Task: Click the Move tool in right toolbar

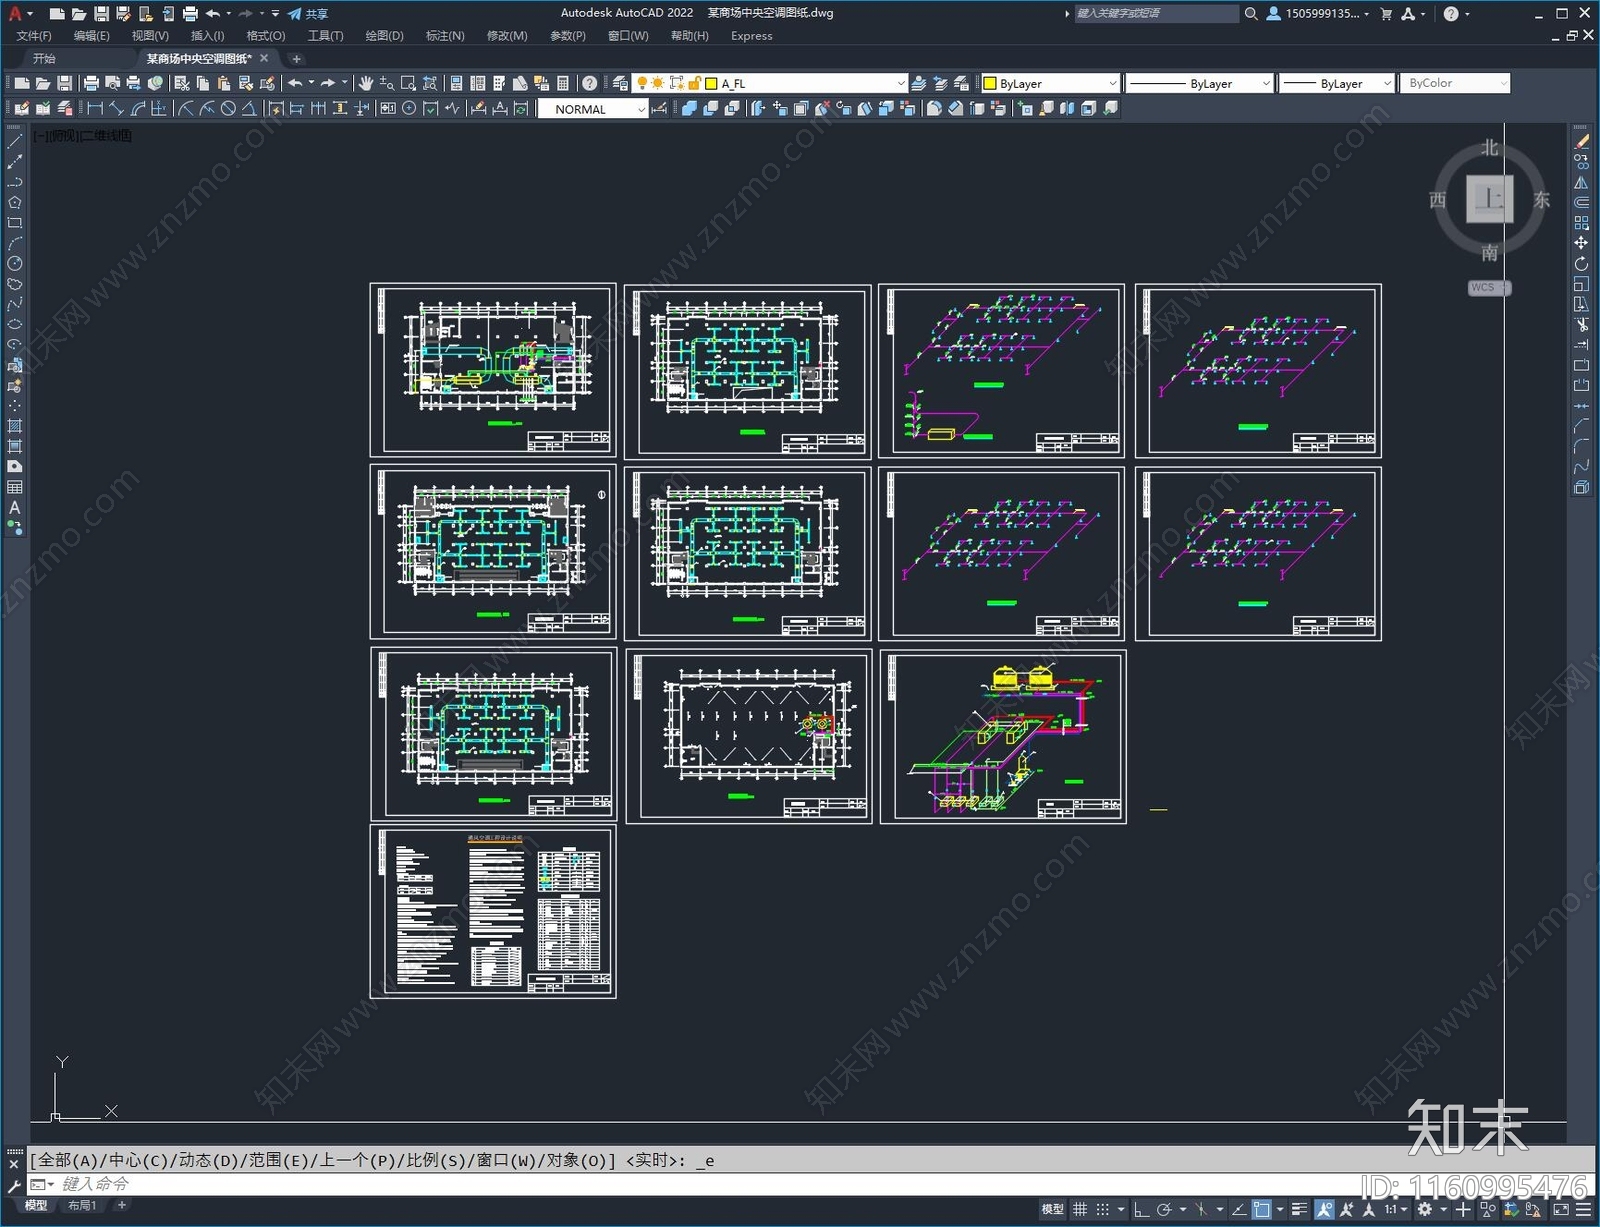Action: pos(1581,243)
